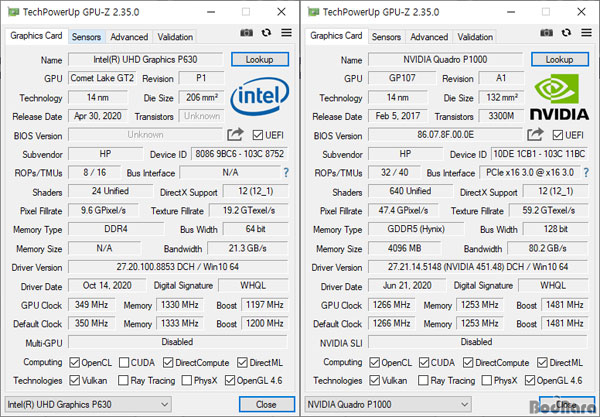Click GPU-Z app icon in Intel window title bar
This screenshot has height=417, width=600.
tap(14, 12)
